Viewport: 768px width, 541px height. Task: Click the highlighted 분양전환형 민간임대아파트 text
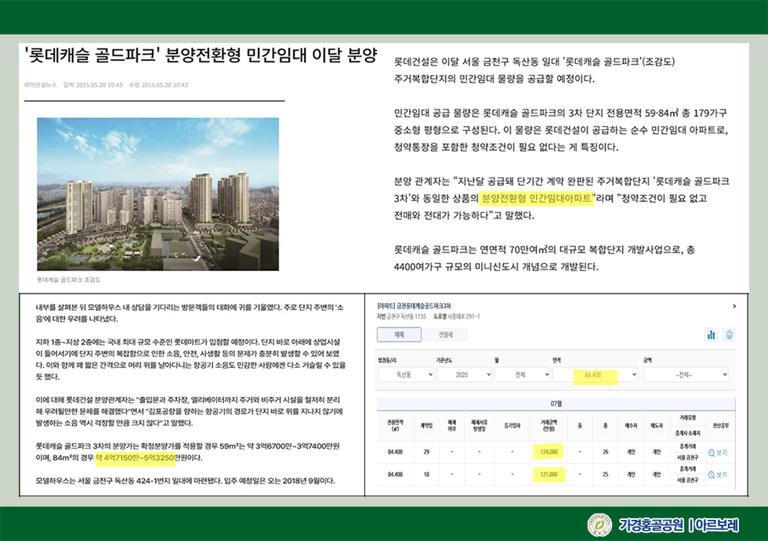pos(537,198)
